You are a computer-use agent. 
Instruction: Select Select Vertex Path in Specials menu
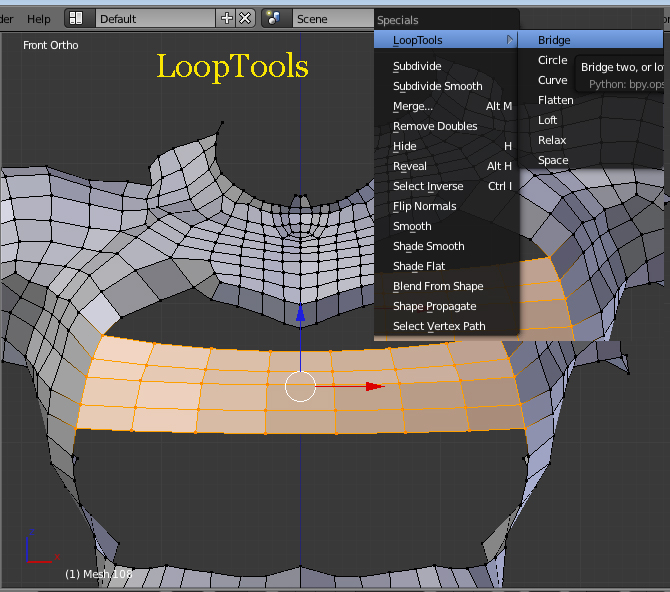[x=446, y=327]
